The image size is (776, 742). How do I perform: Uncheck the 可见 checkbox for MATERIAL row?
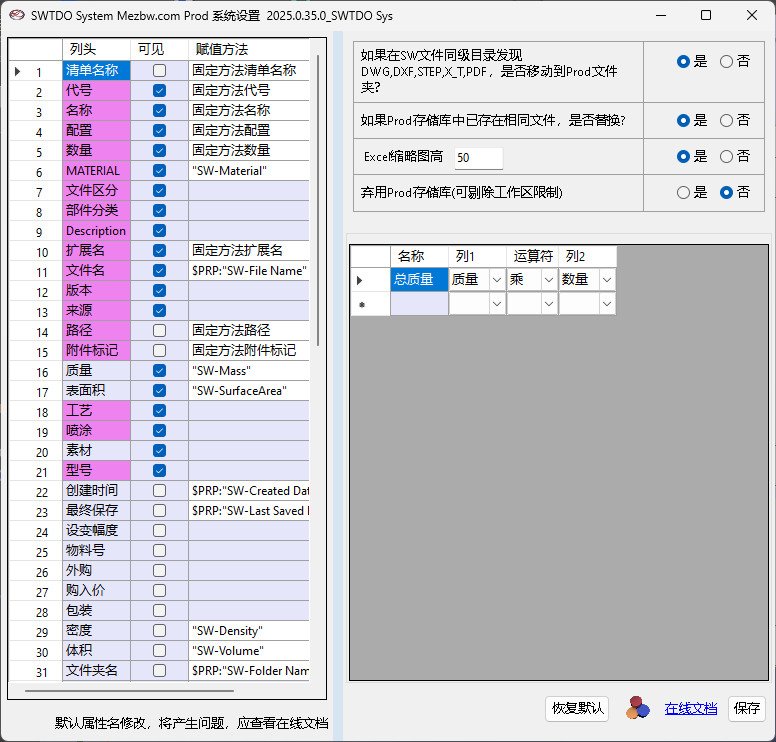click(x=159, y=171)
